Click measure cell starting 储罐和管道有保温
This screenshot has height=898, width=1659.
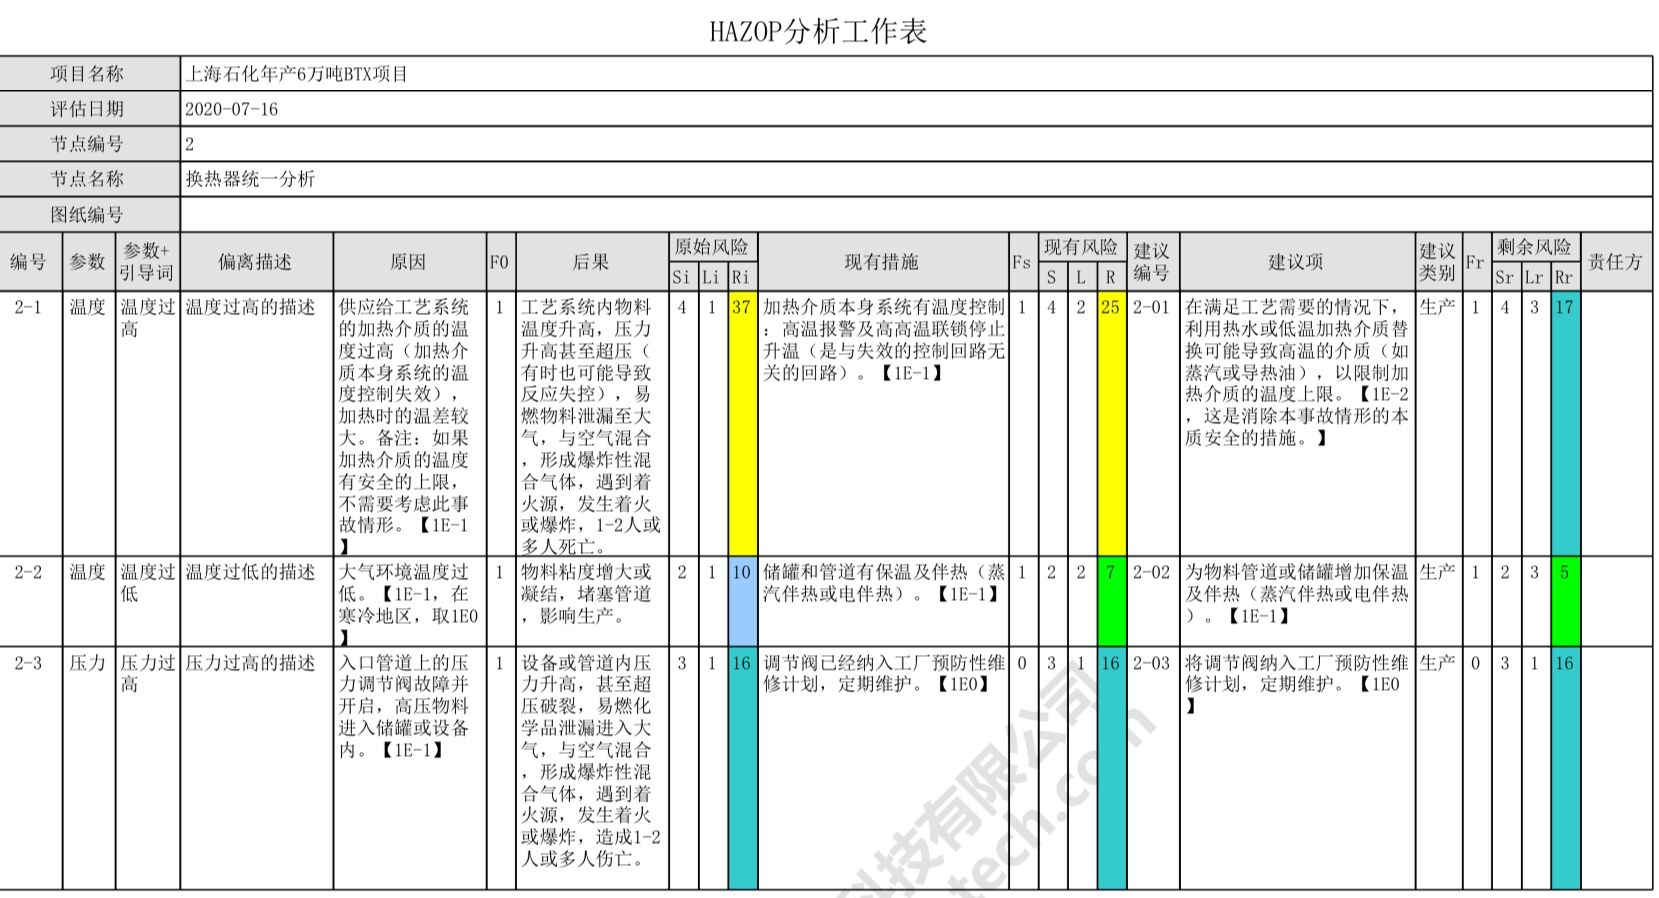tap(883, 601)
